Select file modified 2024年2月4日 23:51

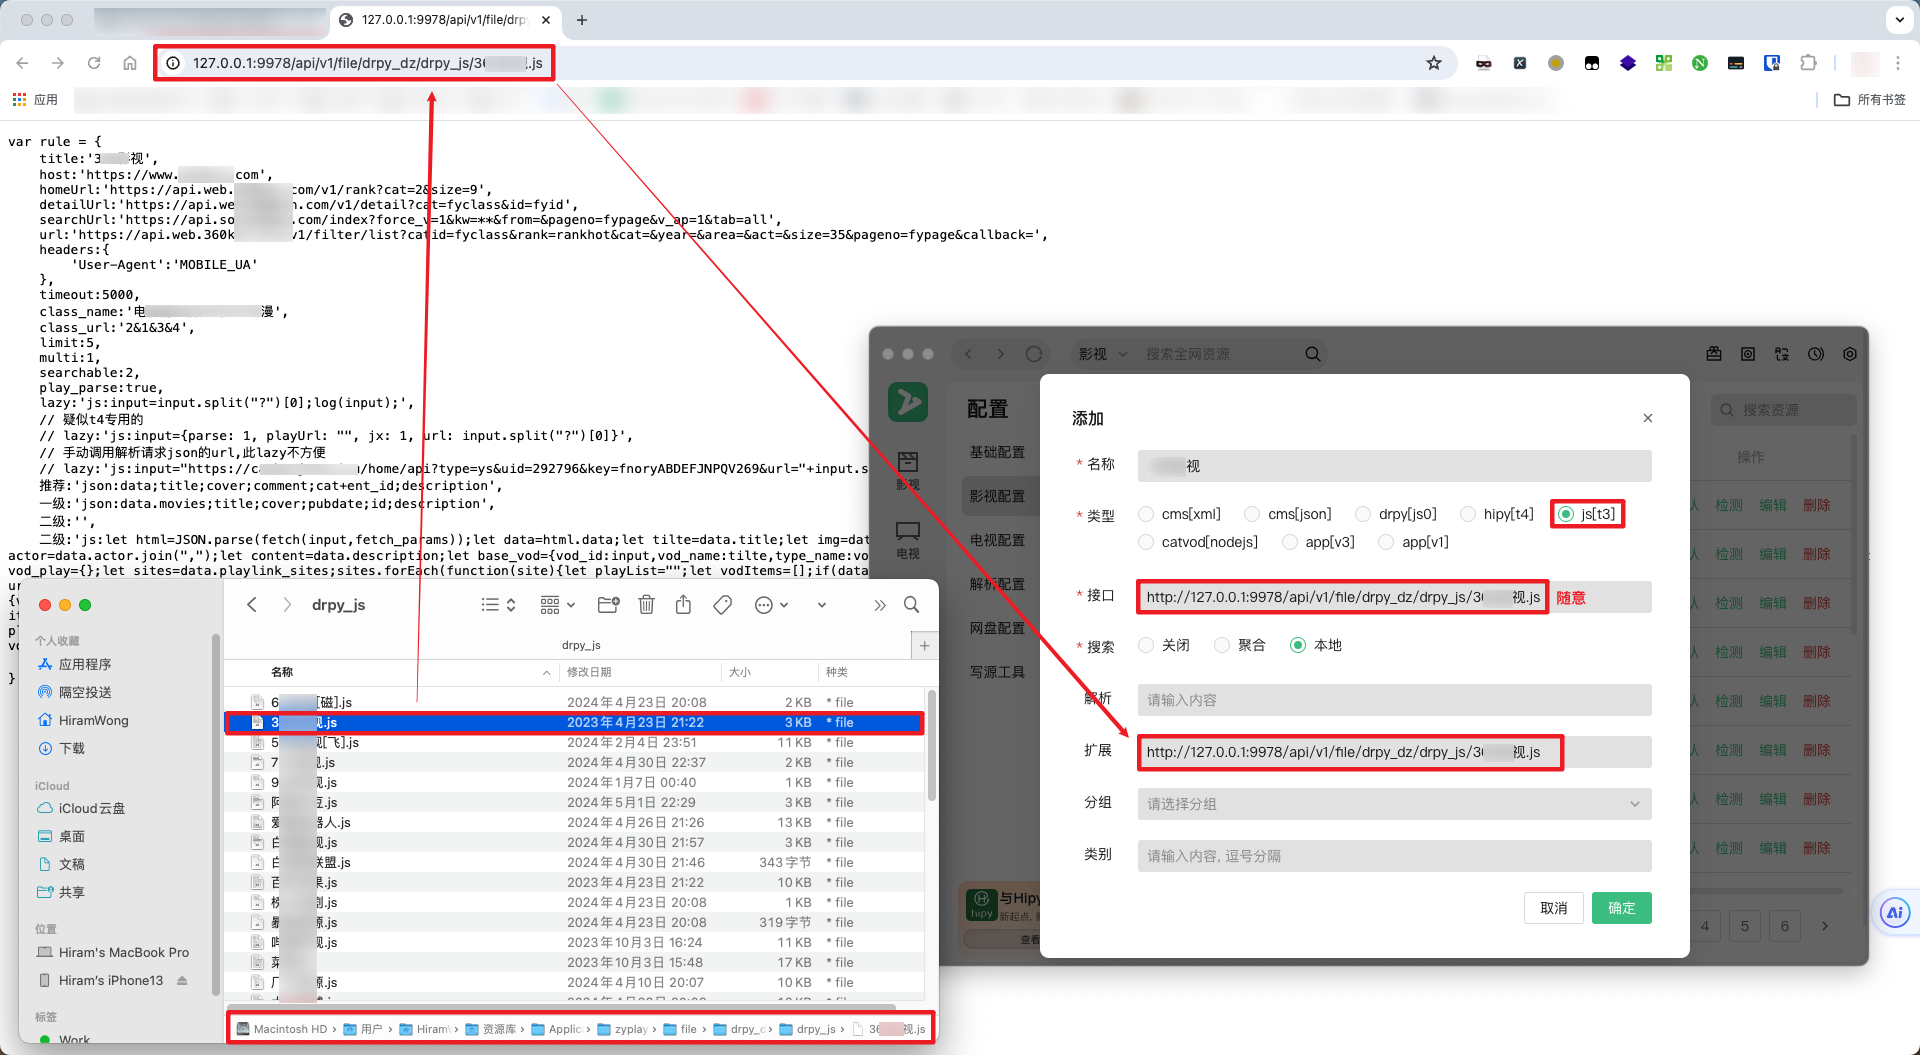pyautogui.click(x=575, y=742)
